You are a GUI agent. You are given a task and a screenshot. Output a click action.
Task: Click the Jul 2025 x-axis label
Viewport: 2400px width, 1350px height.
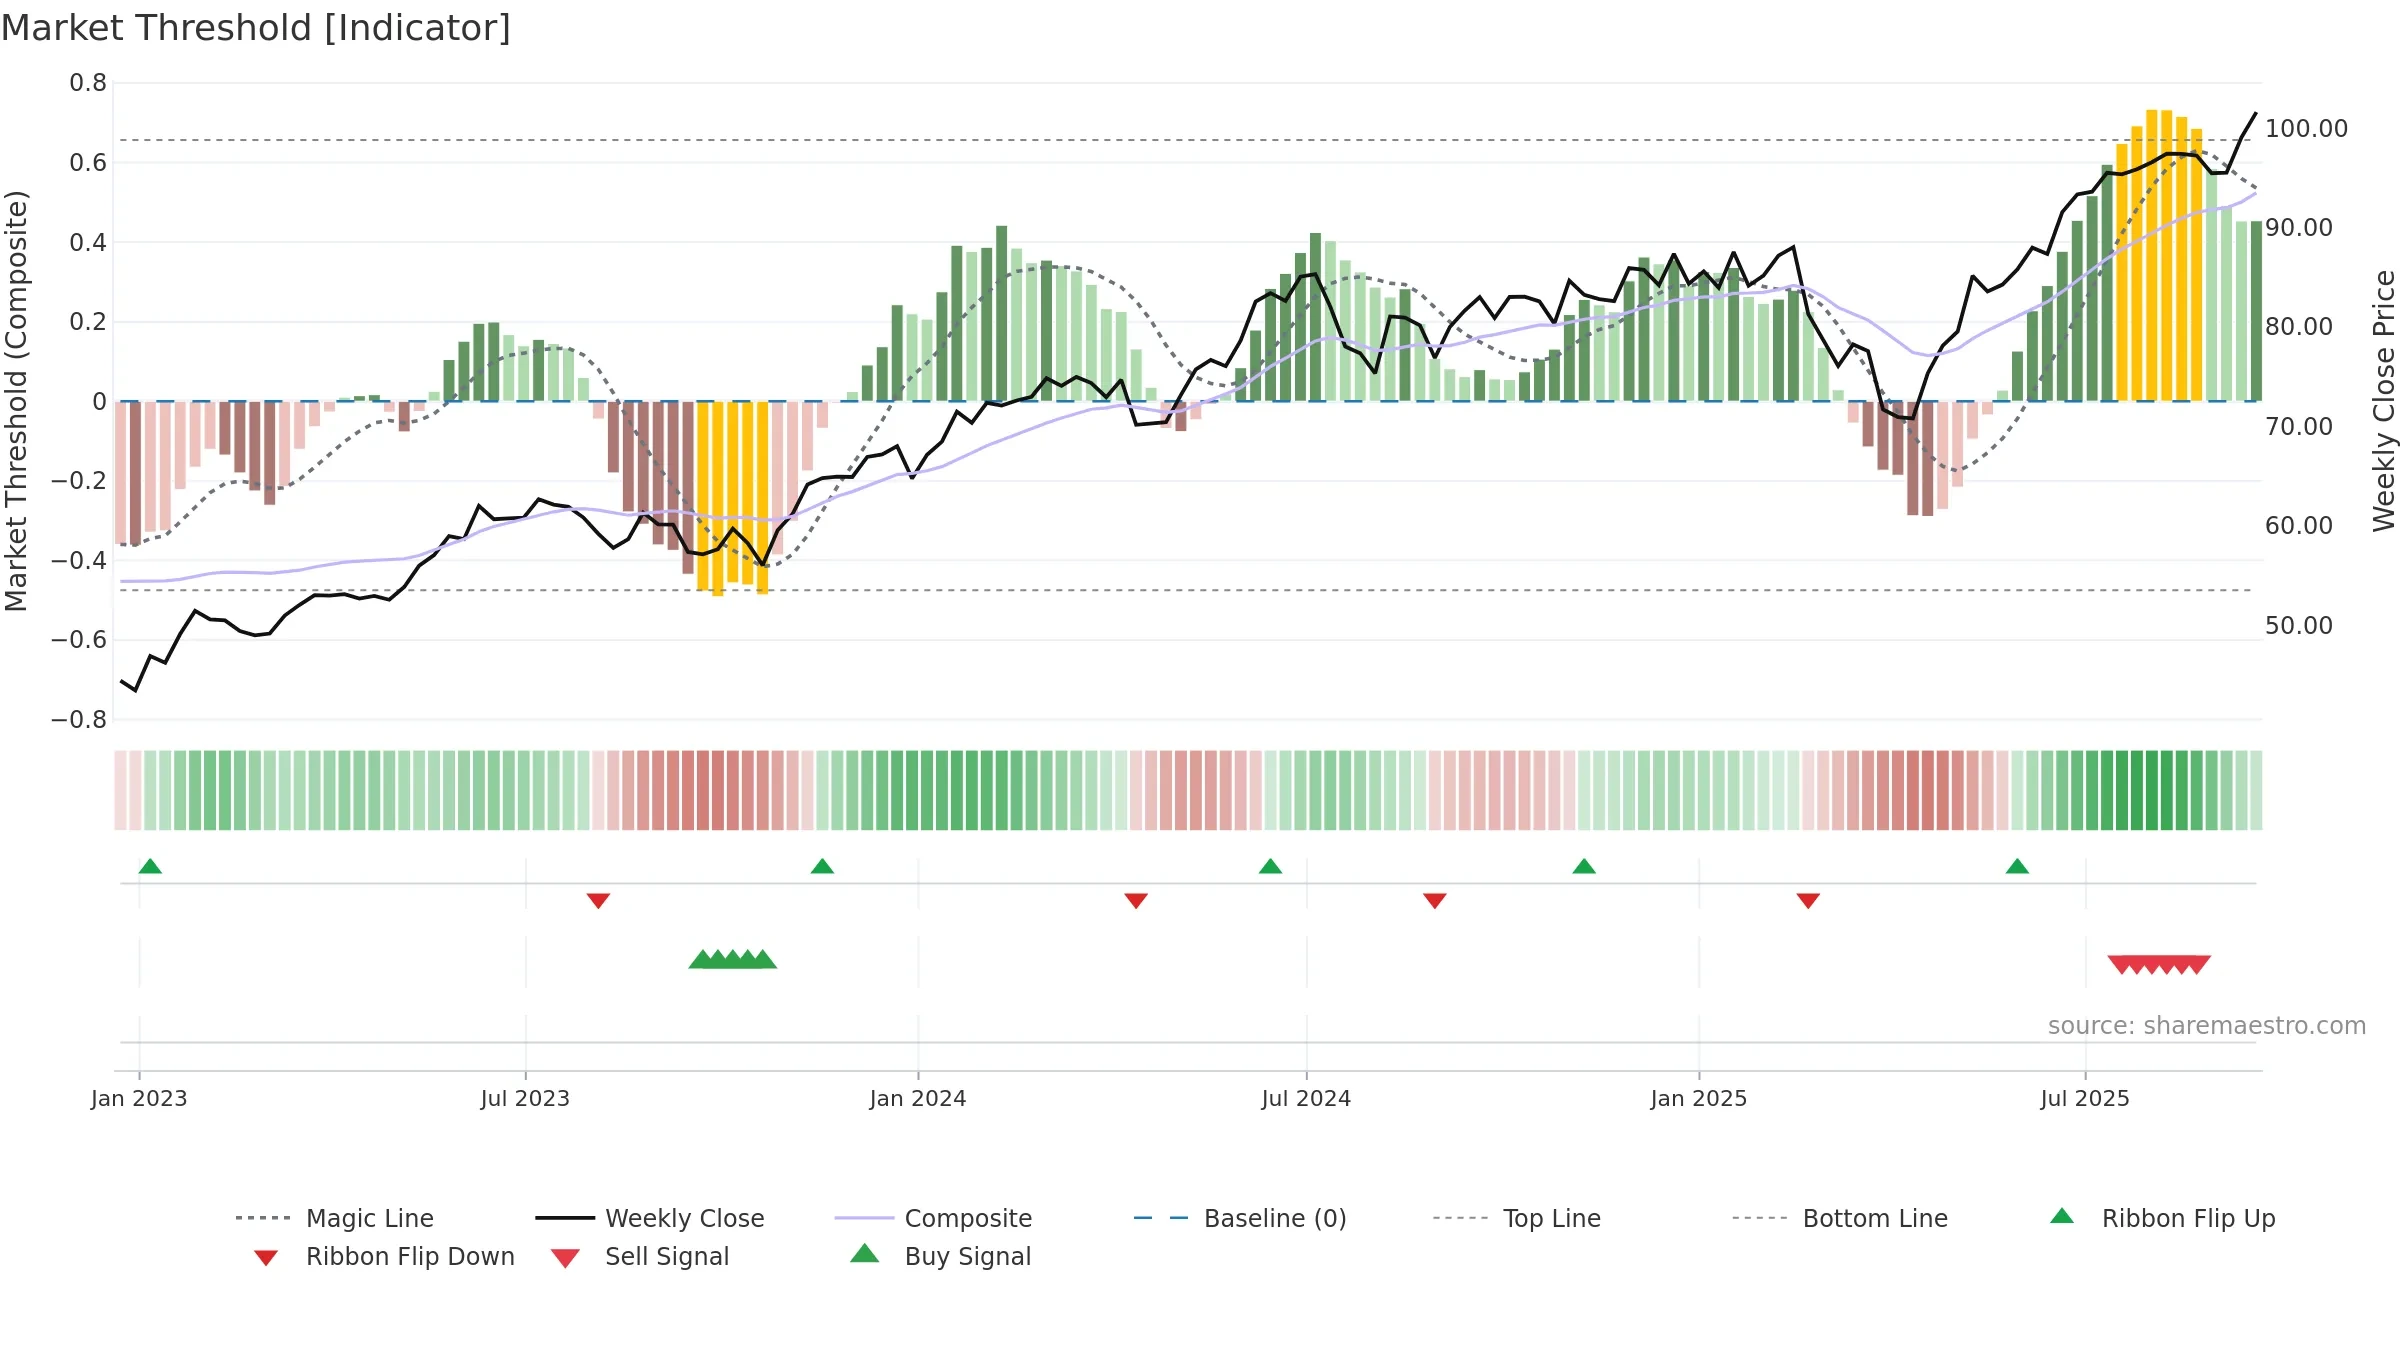tap(2085, 1098)
